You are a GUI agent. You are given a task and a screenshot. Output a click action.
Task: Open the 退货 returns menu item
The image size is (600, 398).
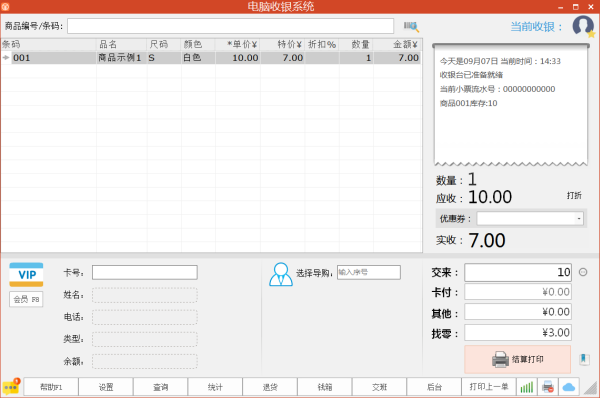[x=270, y=387]
